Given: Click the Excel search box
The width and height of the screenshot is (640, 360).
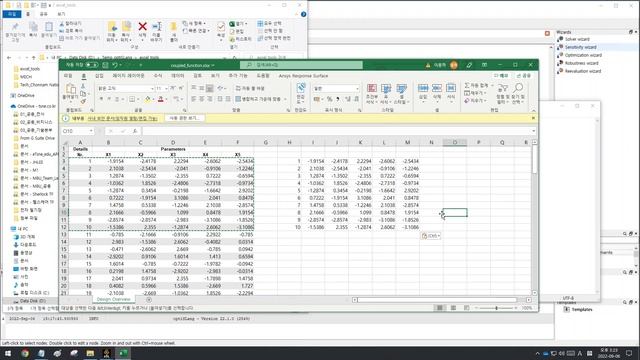Looking at the screenshot, I should 301,65.
